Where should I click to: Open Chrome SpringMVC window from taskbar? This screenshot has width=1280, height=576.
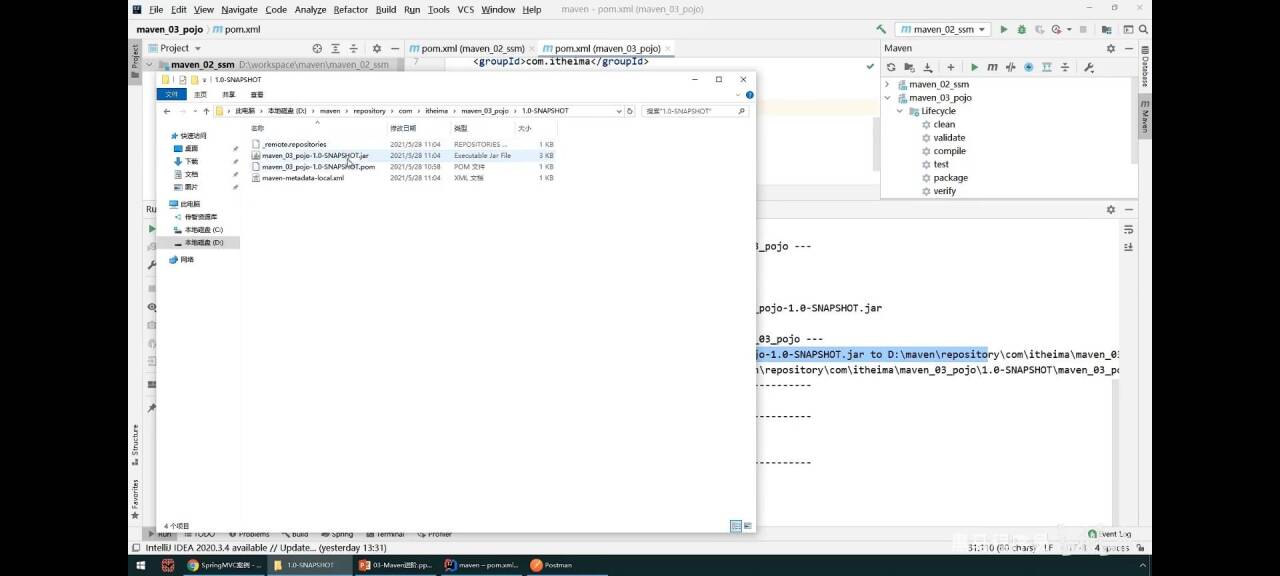tap(224, 565)
